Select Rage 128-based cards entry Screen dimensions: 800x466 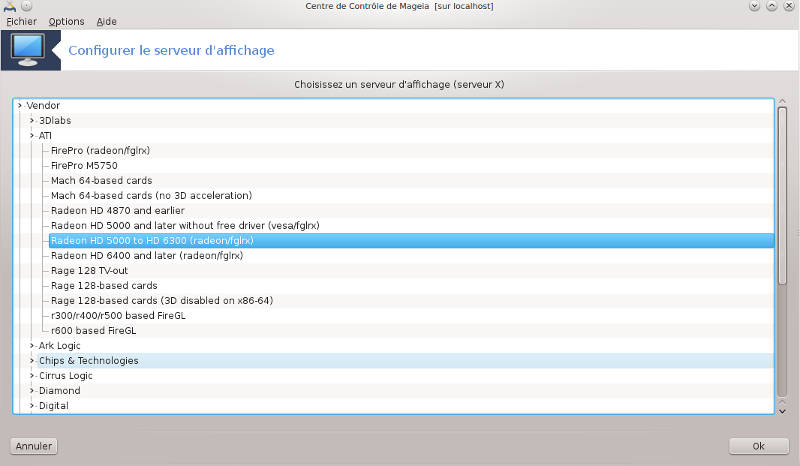coord(104,286)
